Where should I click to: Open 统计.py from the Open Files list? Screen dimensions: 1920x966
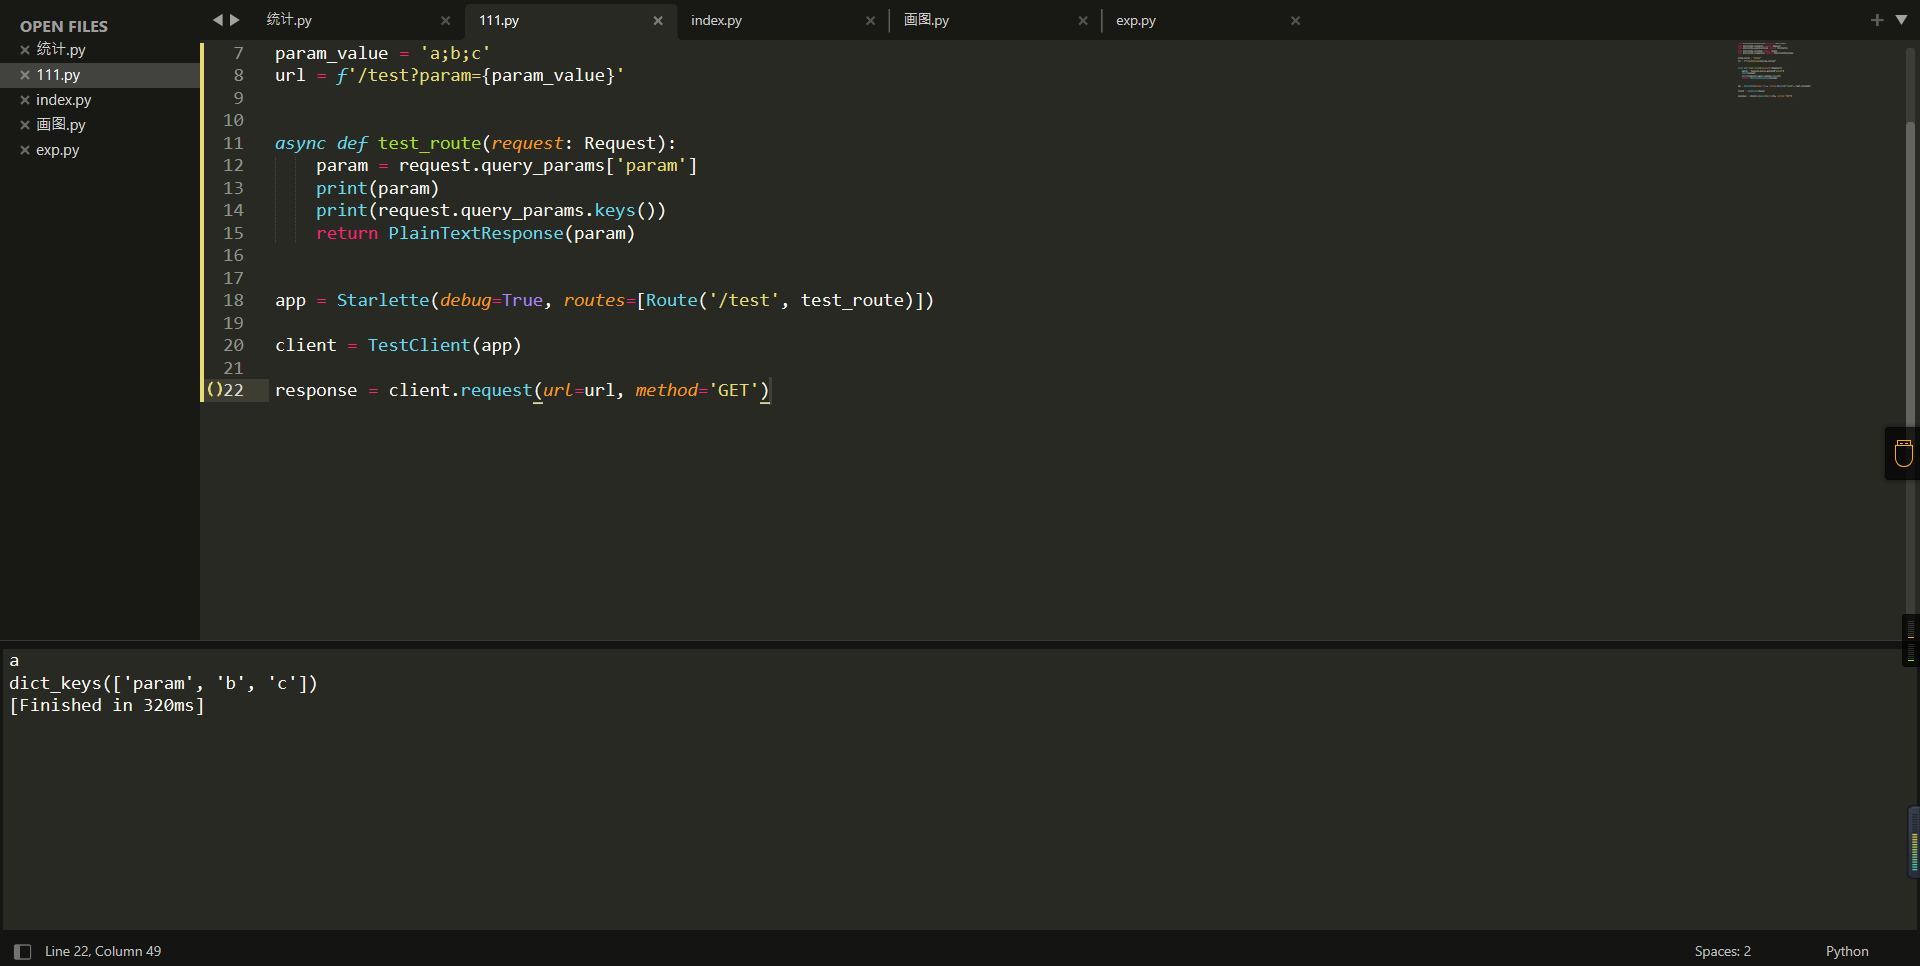point(61,49)
